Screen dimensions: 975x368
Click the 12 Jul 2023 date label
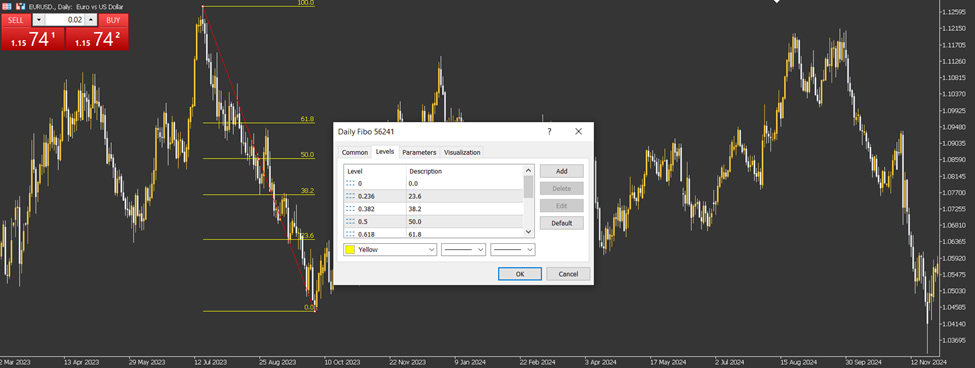pyautogui.click(x=212, y=362)
